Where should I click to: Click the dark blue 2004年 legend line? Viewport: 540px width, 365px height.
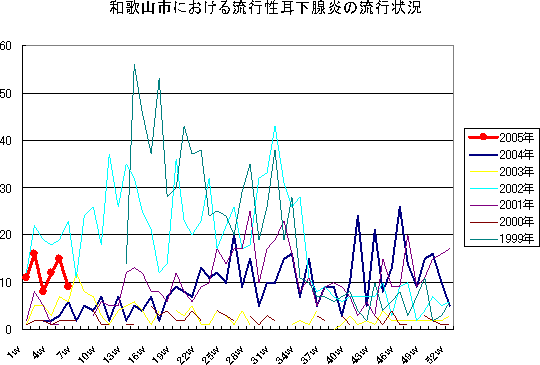[x=483, y=155]
